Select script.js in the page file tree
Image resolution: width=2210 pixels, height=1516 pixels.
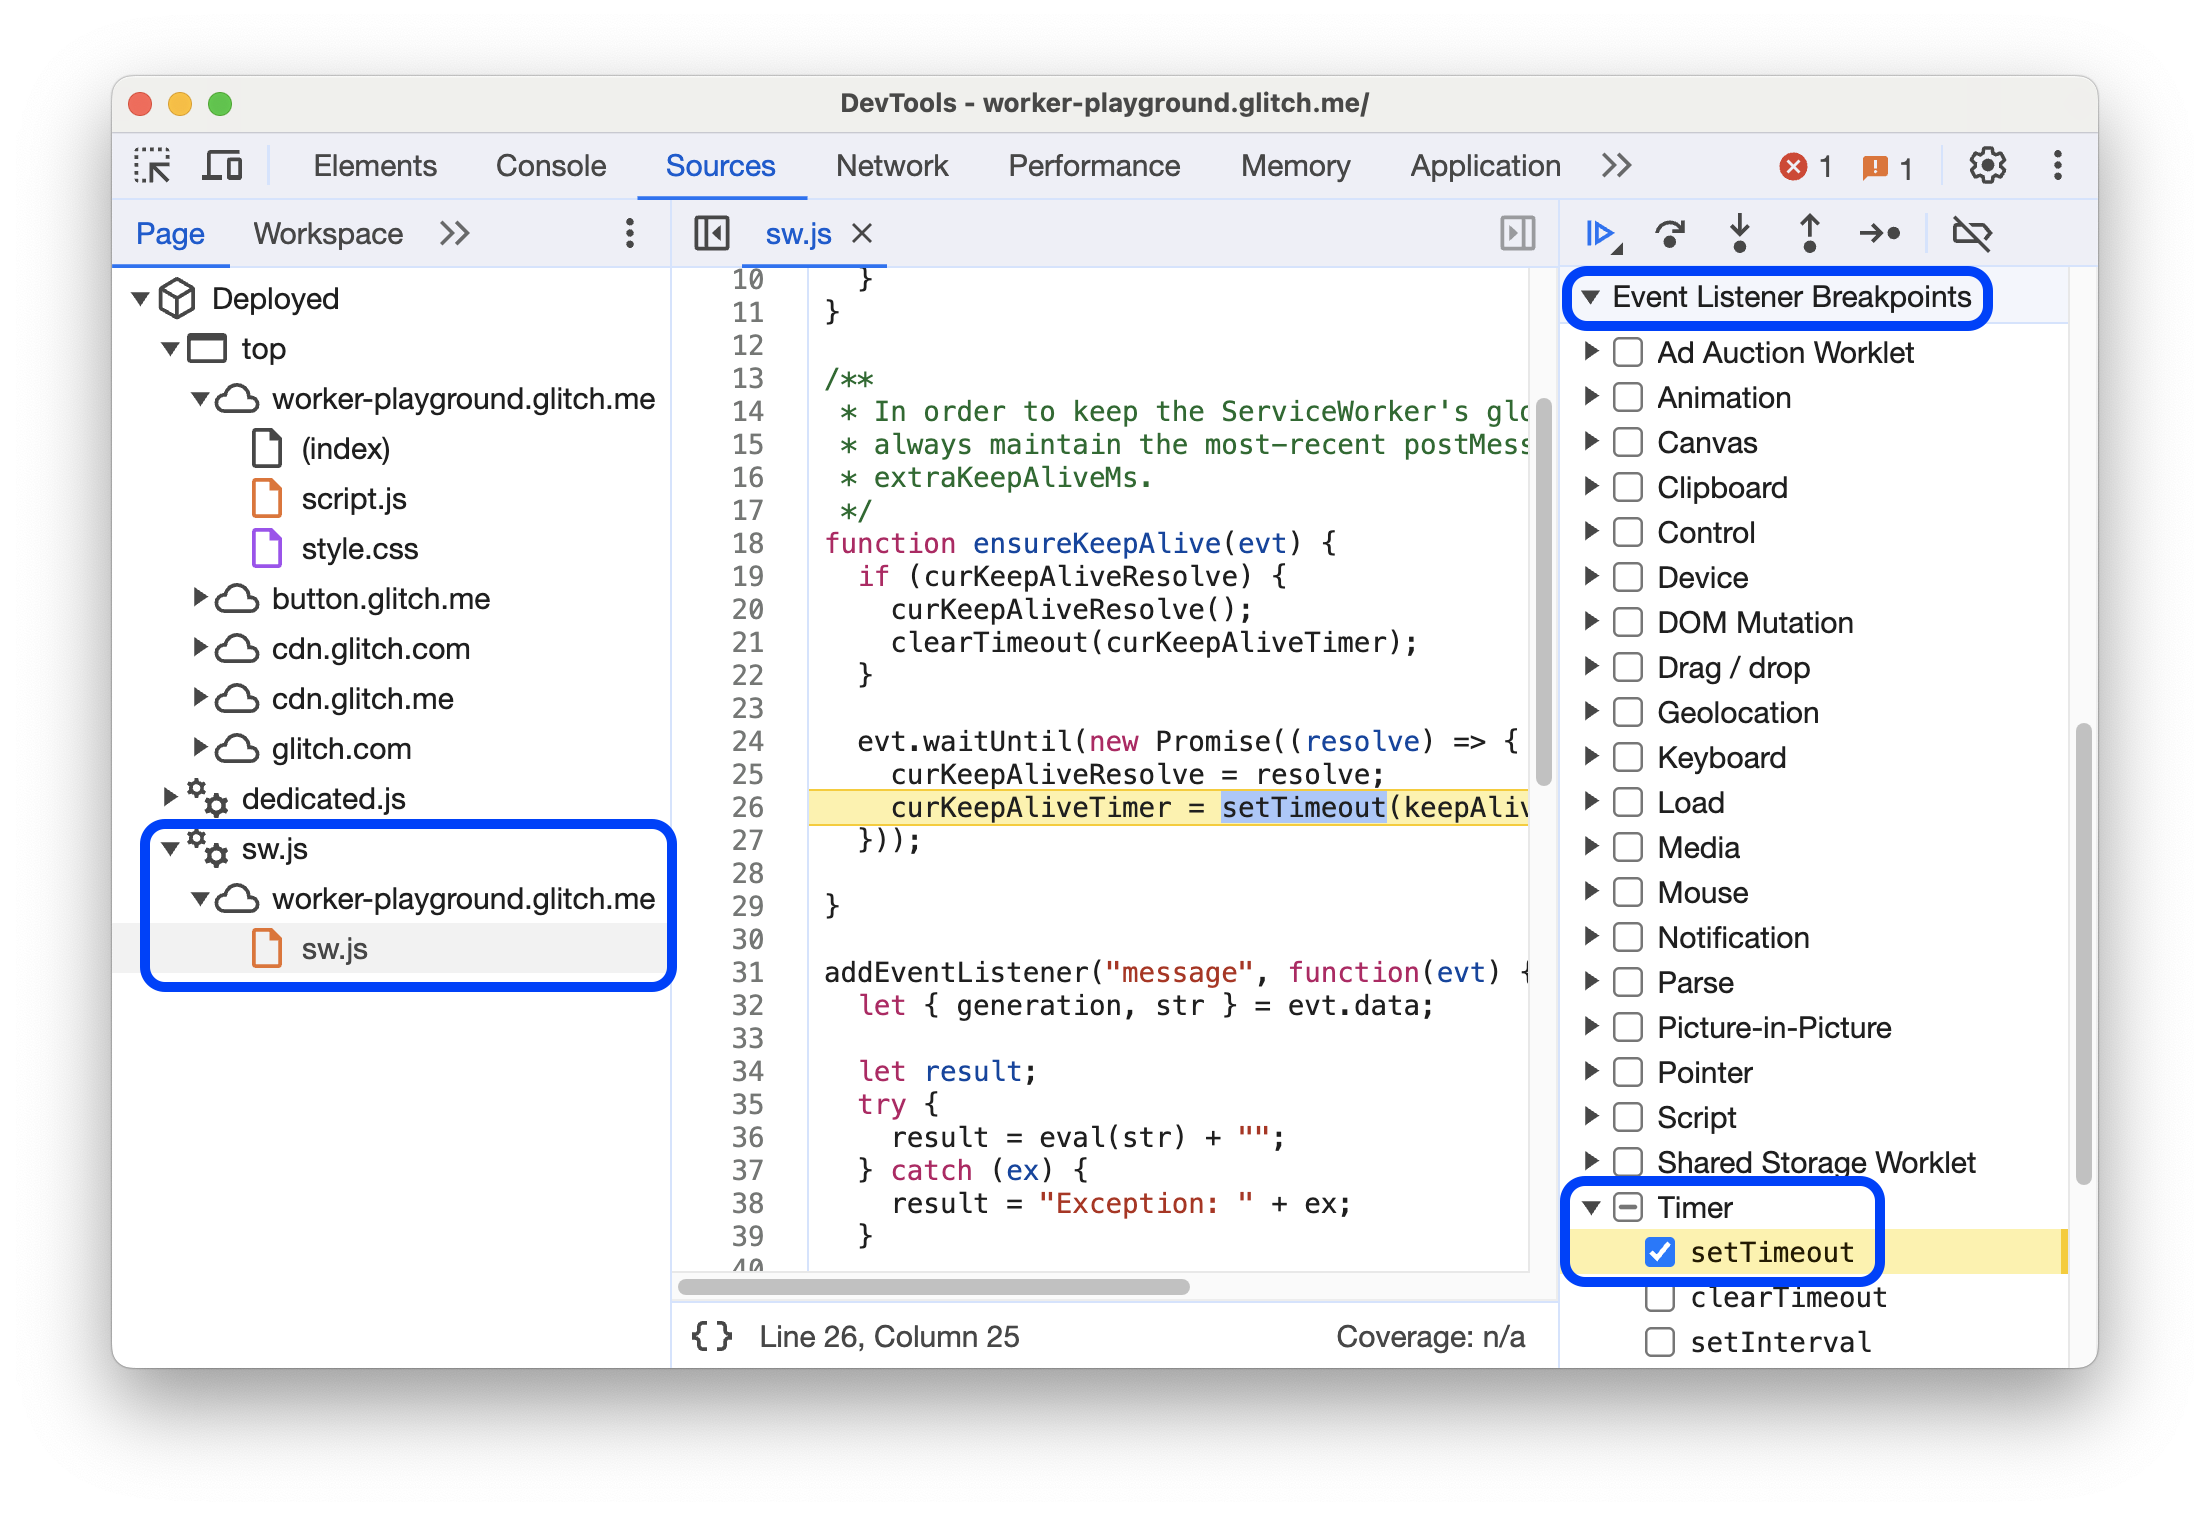[x=338, y=502]
